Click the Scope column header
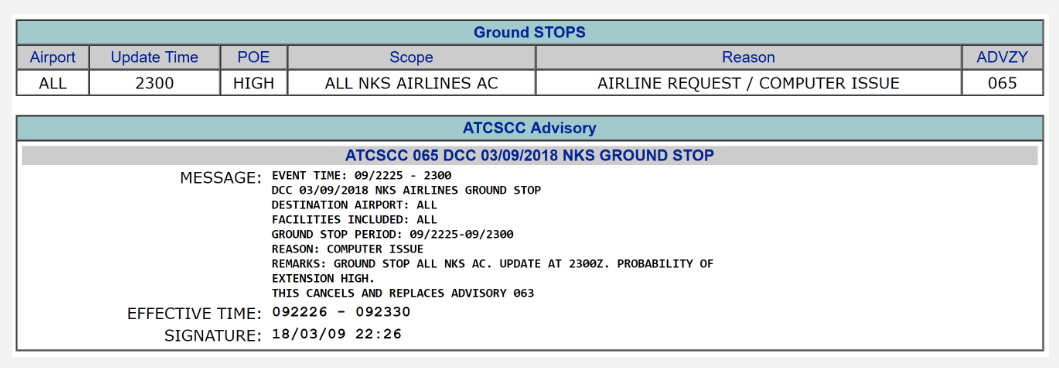This screenshot has height=368, width=1059. point(411,57)
